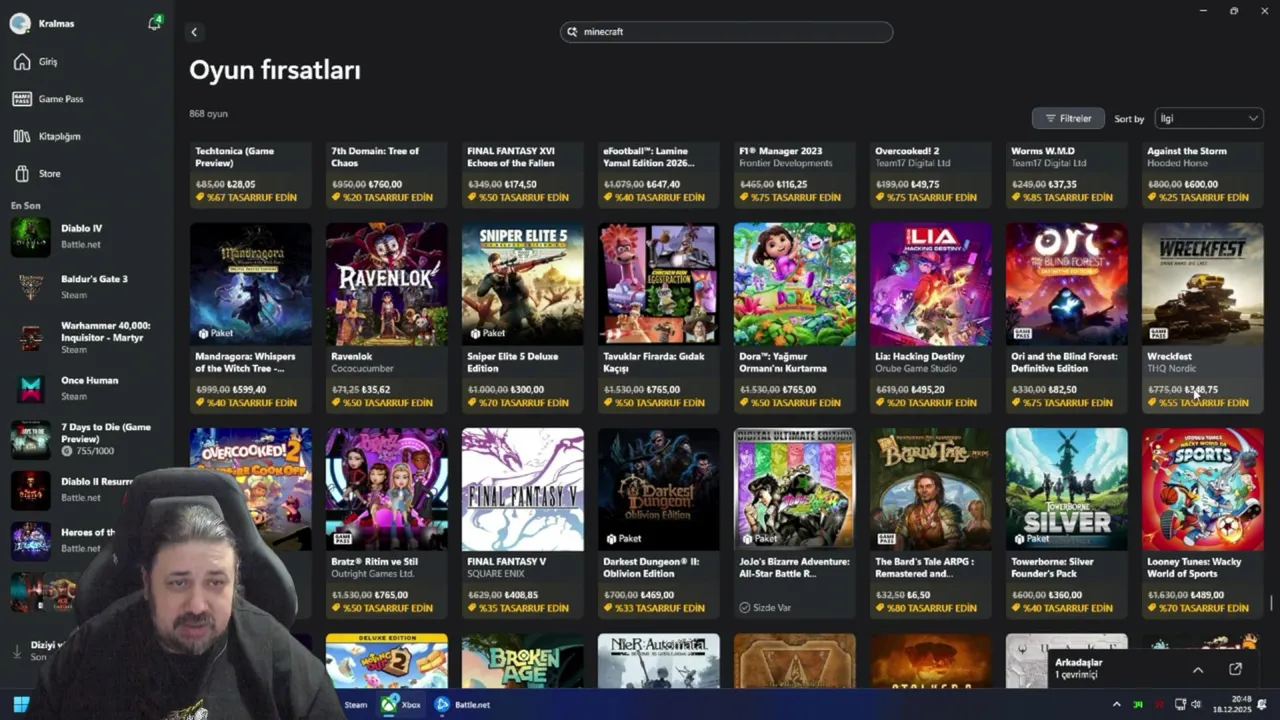The width and height of the screenshot is (1280, 720).
Task: Open Overcooked! 2 Team17 listing
Action: pyautogui.click(x=930, y=175)
